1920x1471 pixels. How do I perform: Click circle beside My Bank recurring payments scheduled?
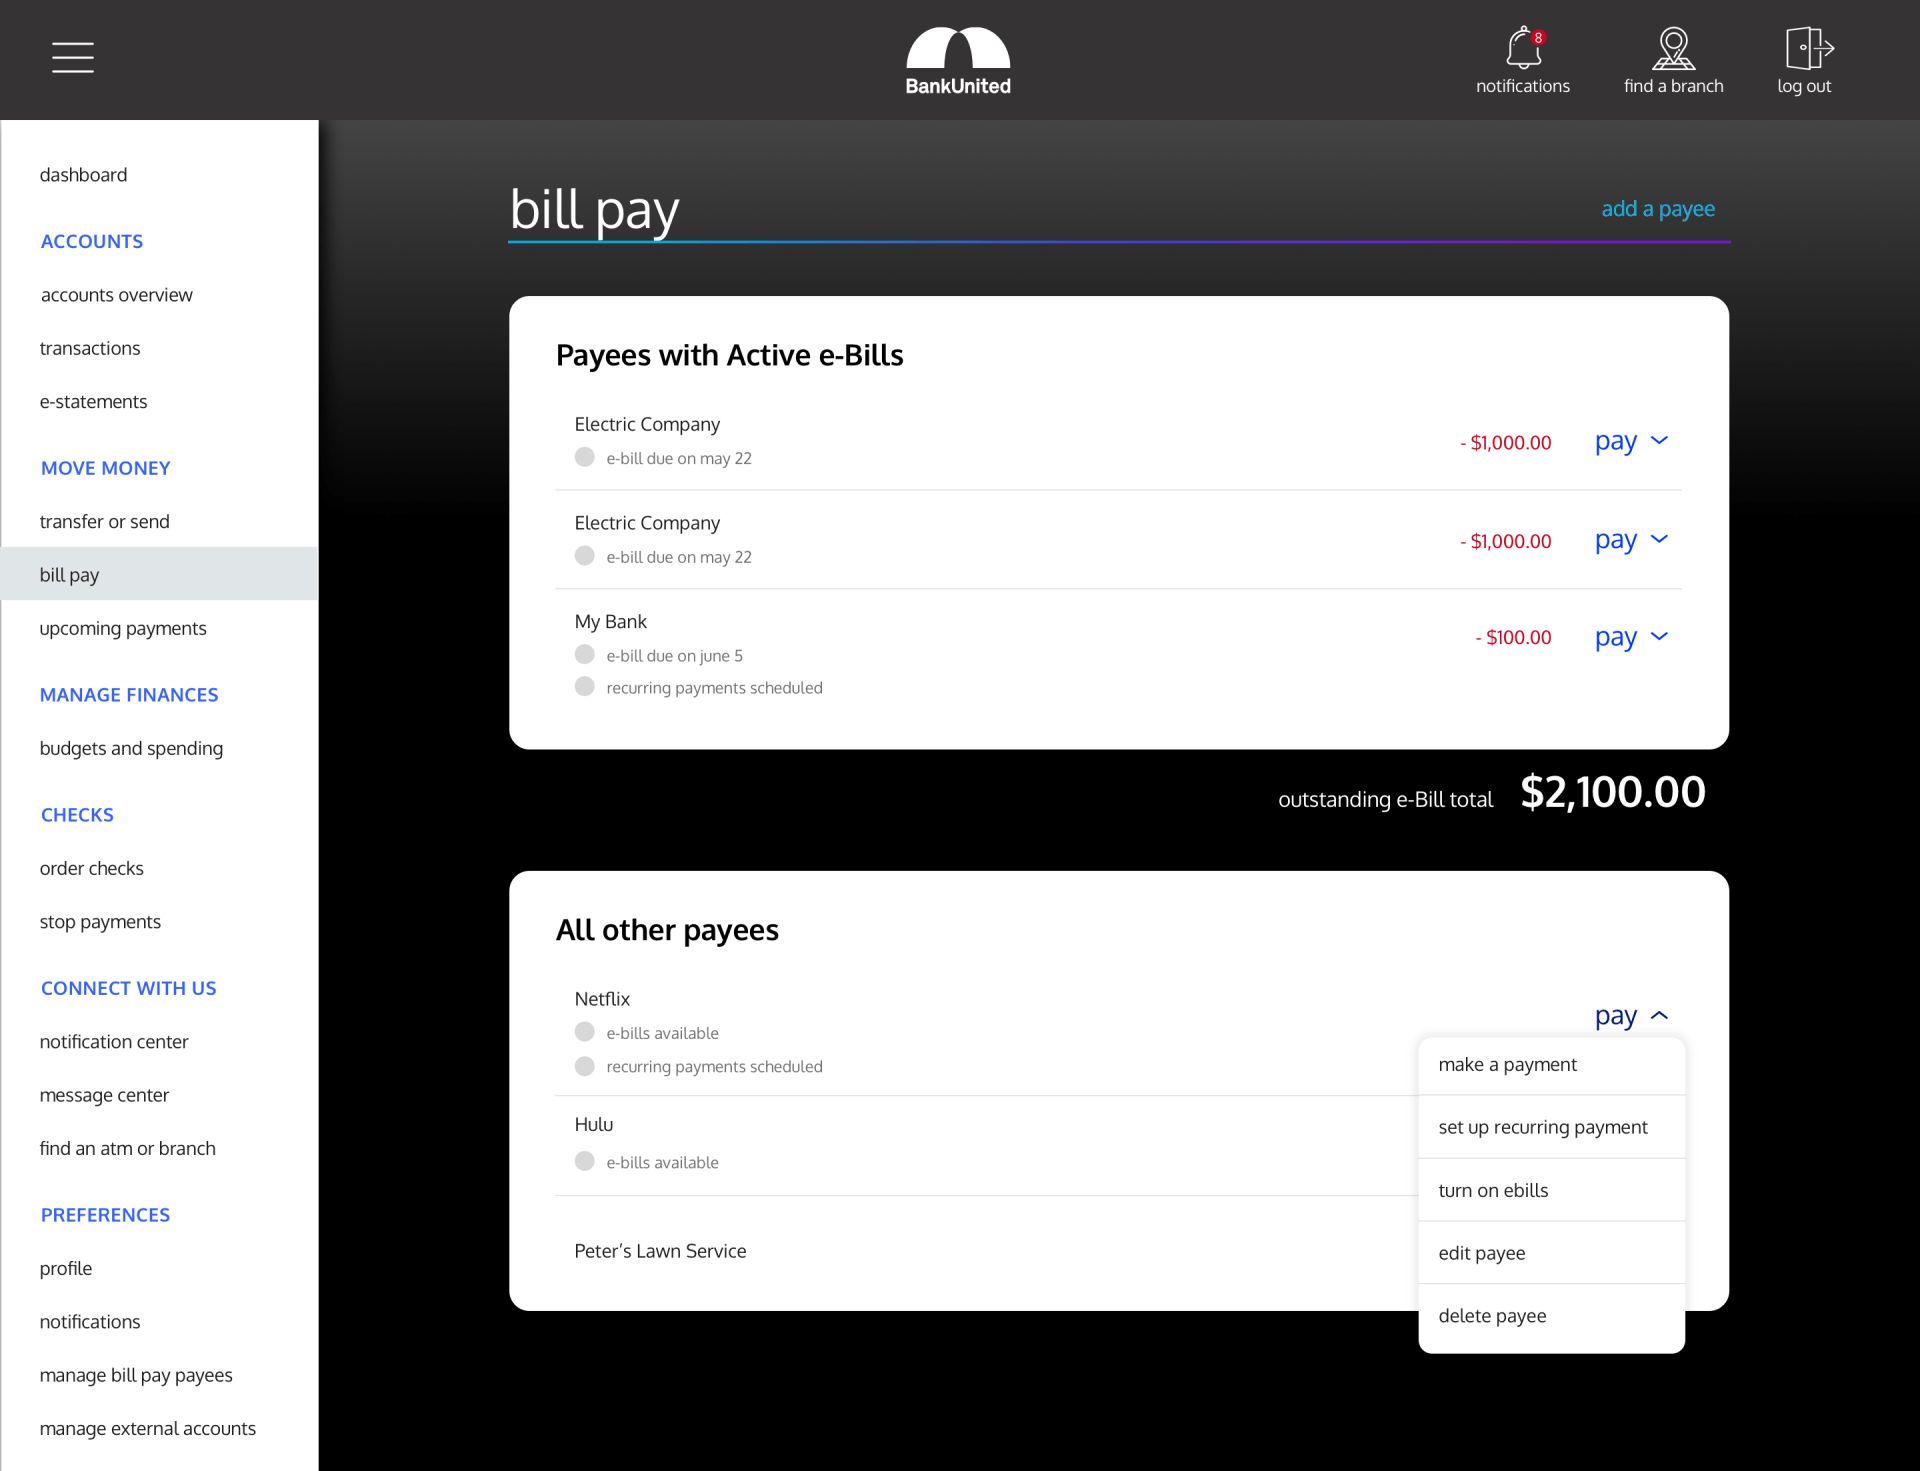coord(585,687)
